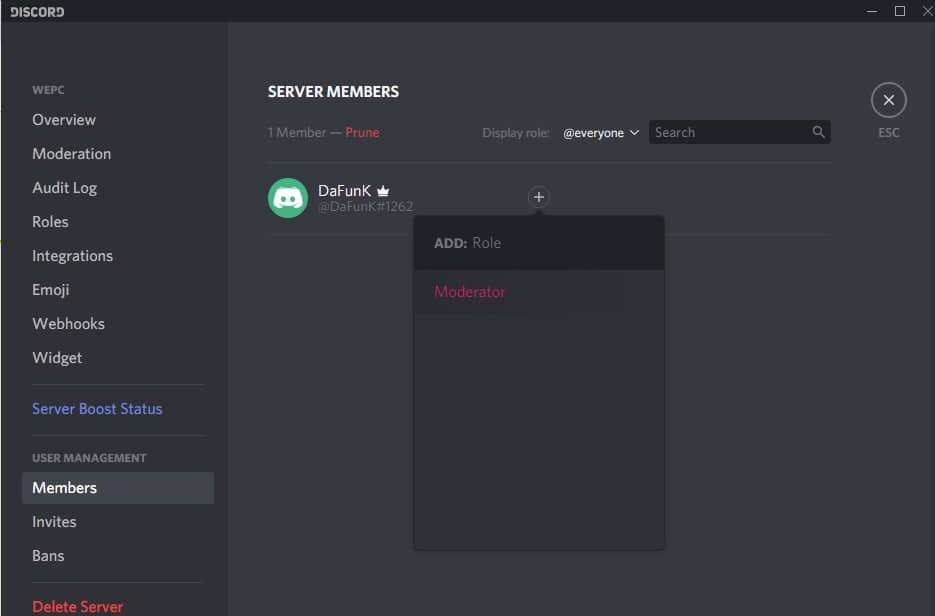Open Server Boost Status
Screen dimensions: 935x616
click(97, 409)
